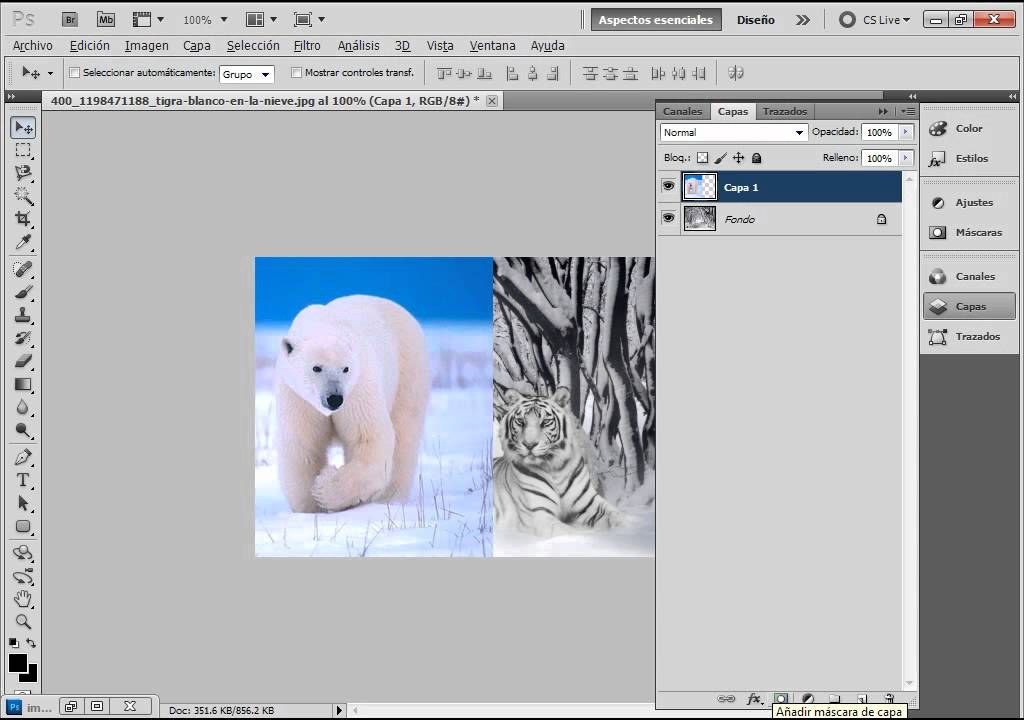
Task: Open the Estilos panel button
Action: pos(968,158)
